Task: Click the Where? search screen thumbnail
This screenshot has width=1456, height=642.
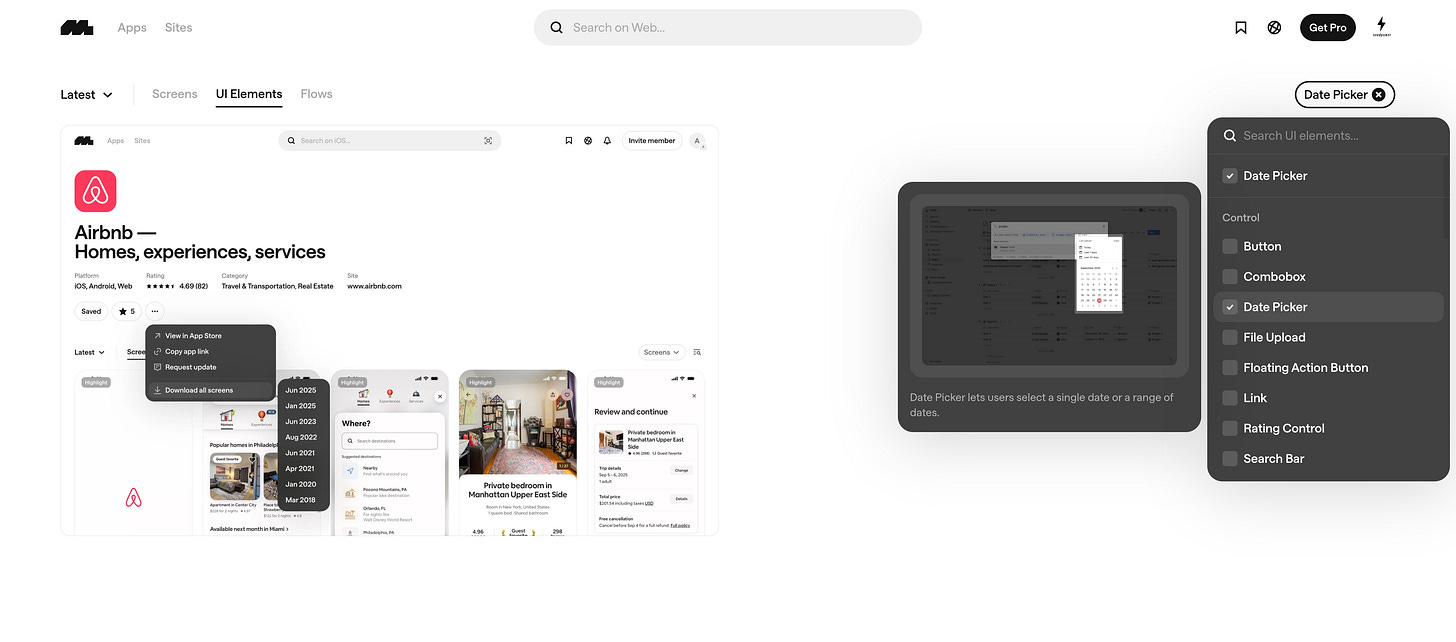Action: tap(390, 453)
